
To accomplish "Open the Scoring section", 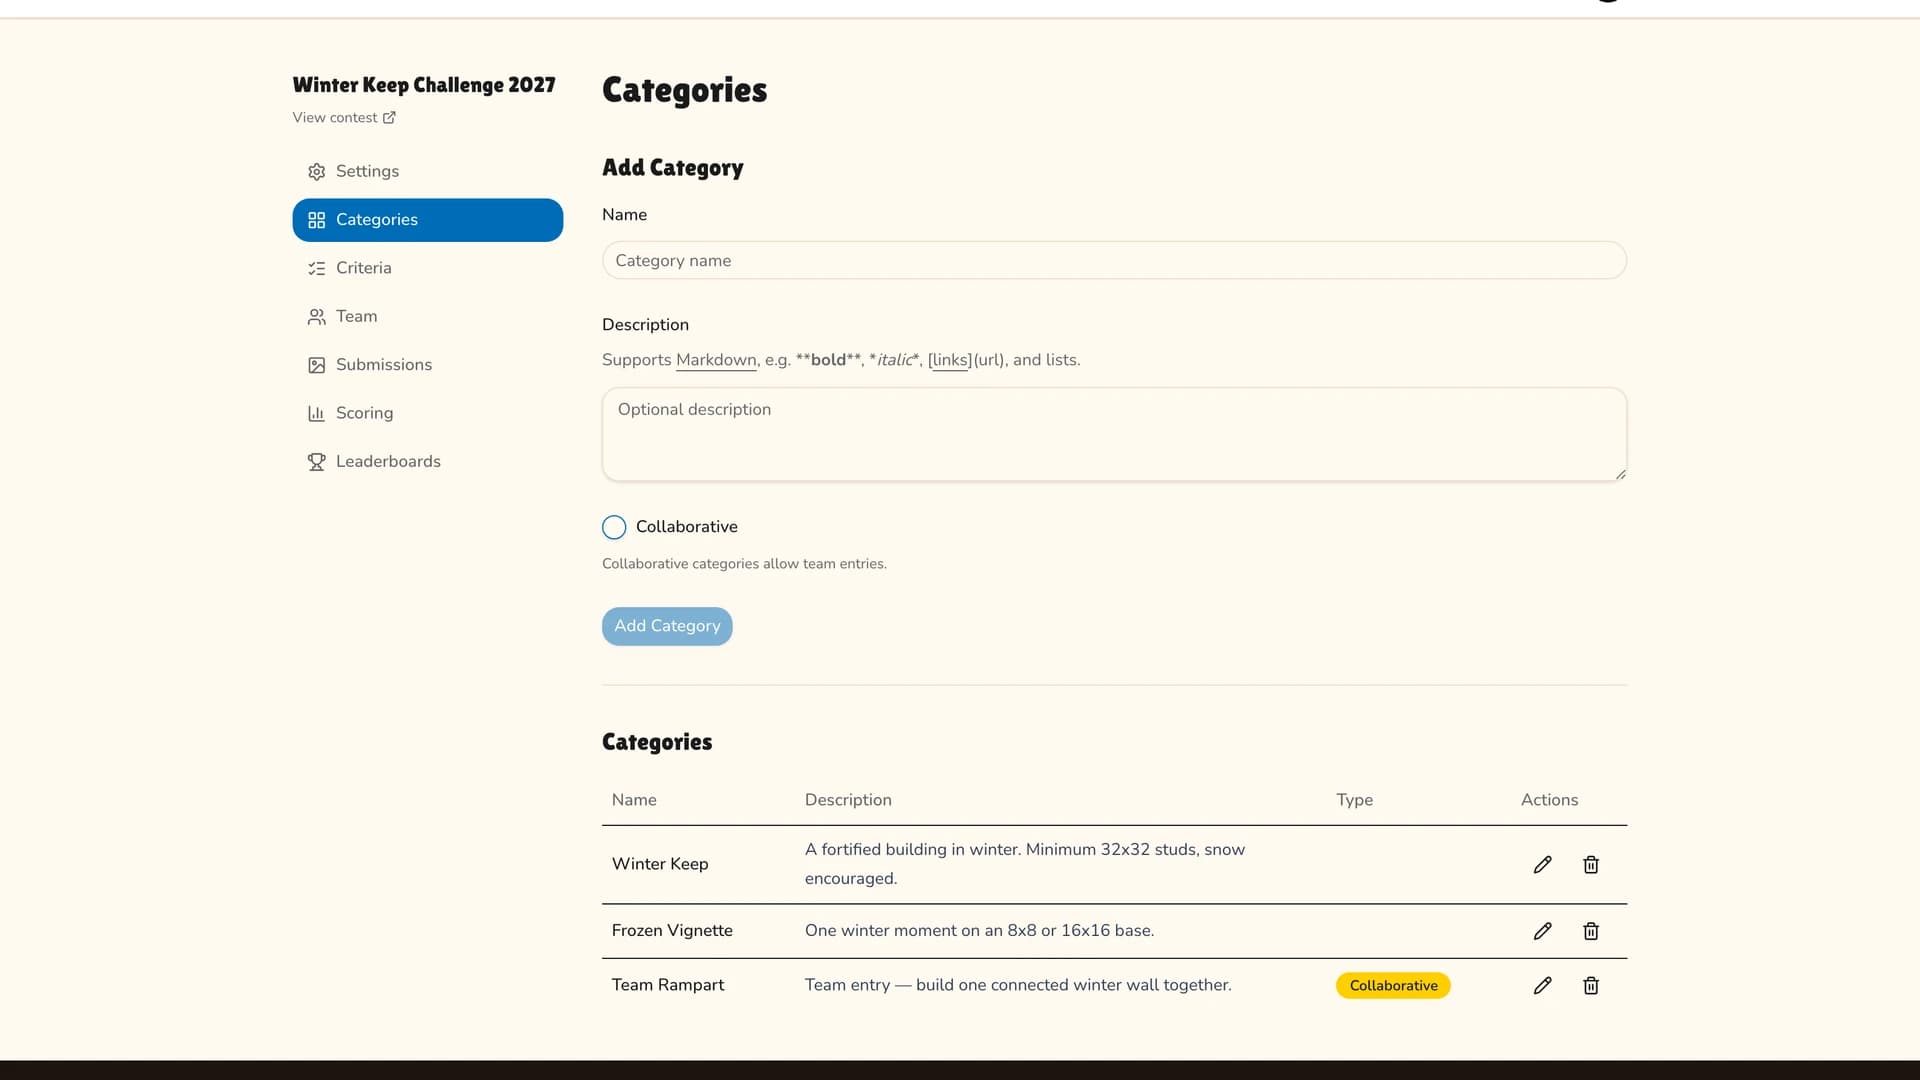I will [x=427, y=413].
